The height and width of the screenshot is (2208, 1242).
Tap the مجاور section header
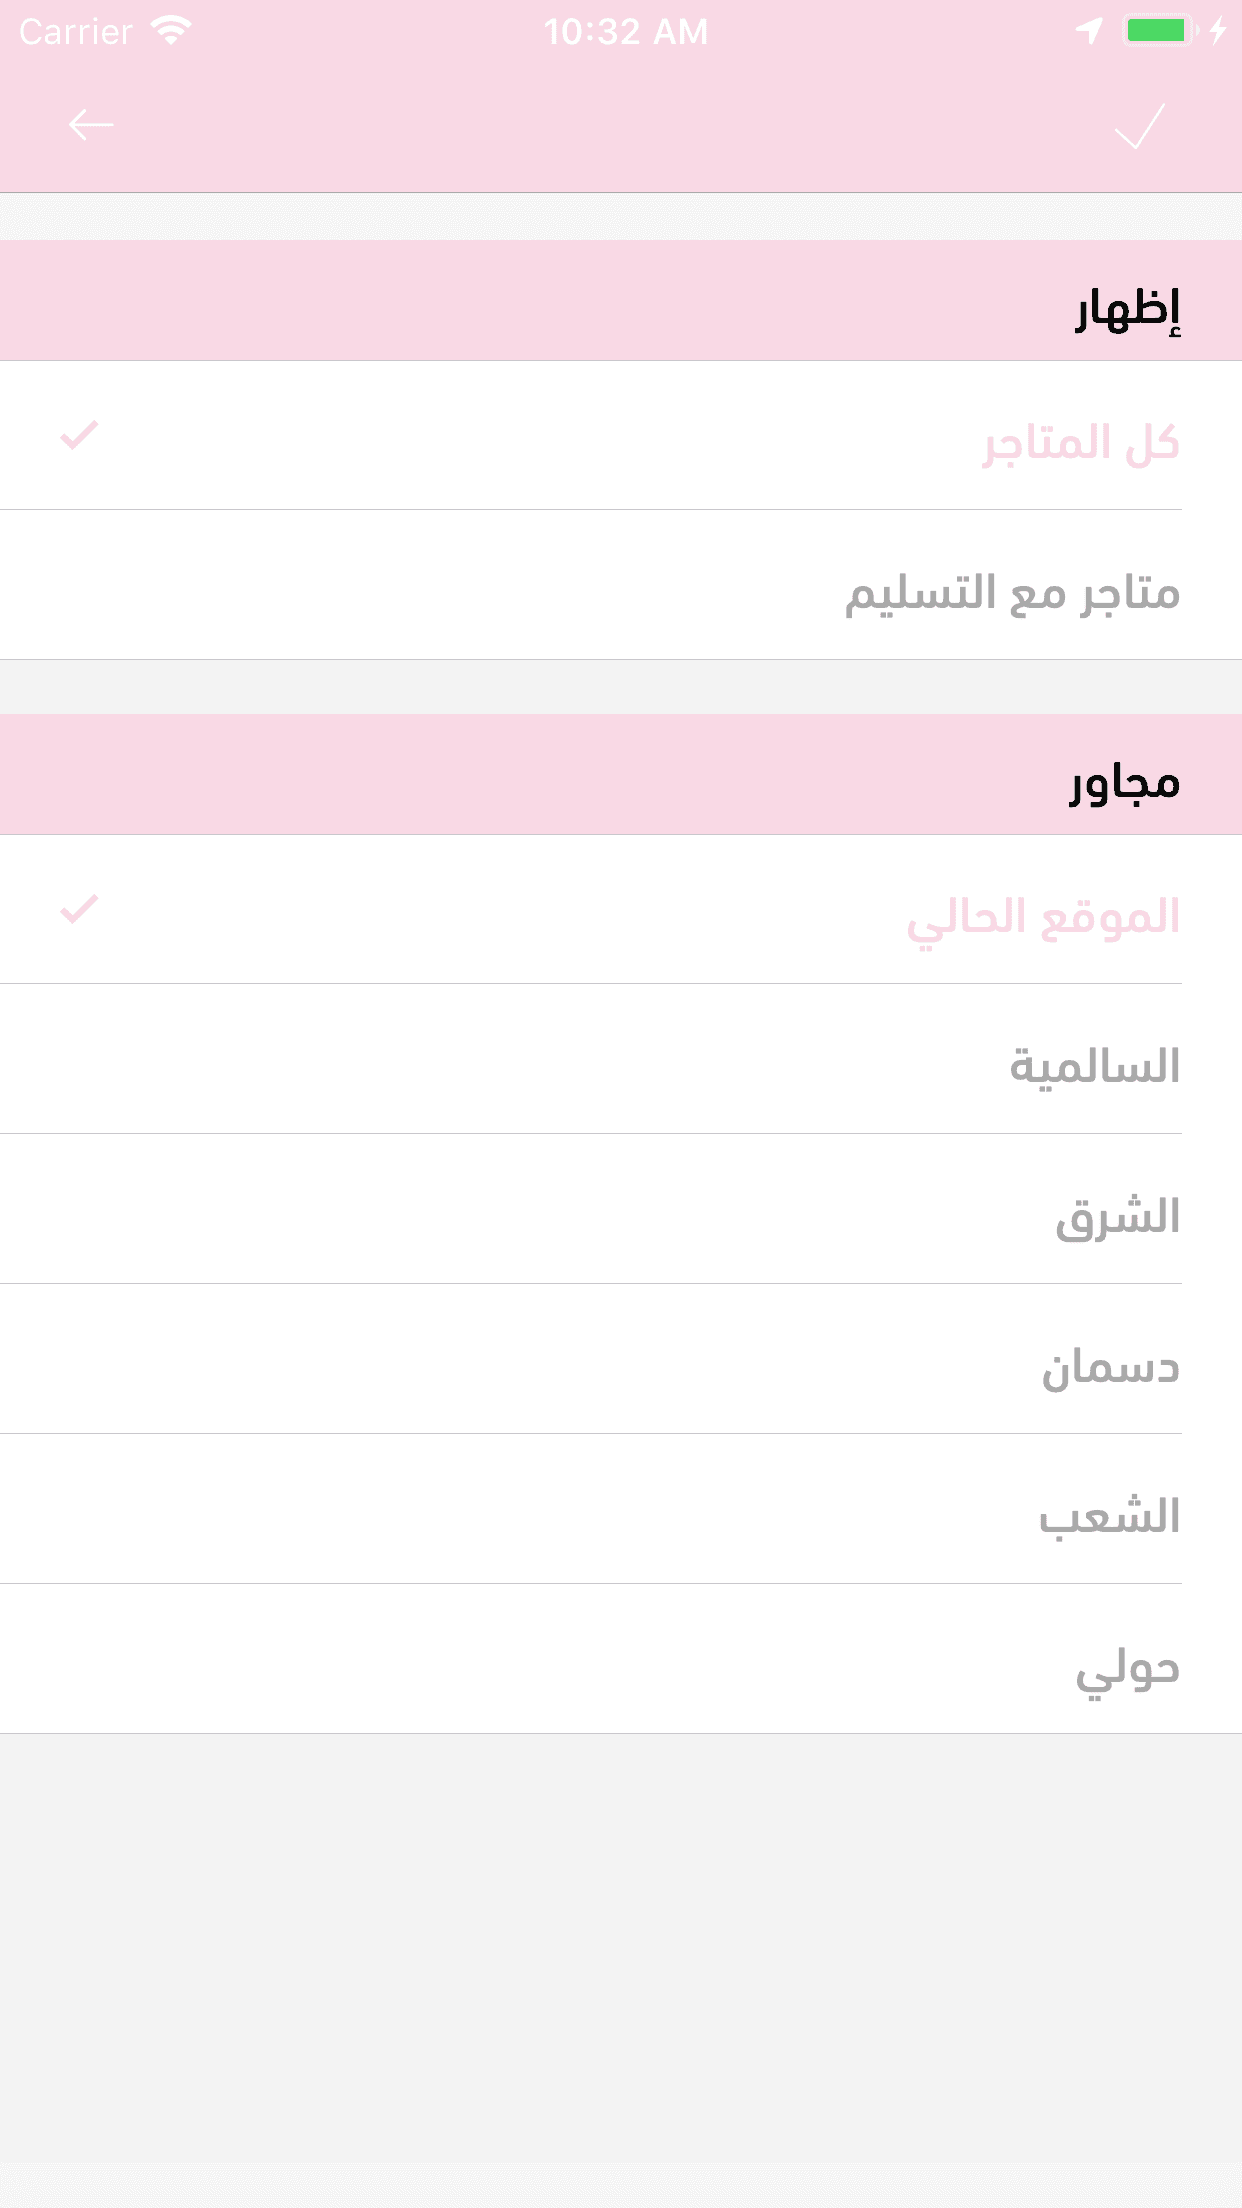1125,782
